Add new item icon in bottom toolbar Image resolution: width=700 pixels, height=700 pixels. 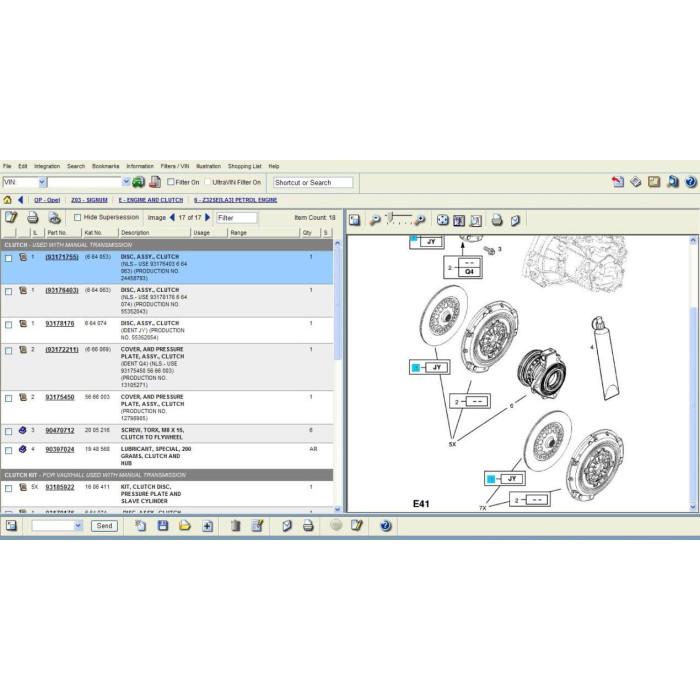click(x=207, y=526)
